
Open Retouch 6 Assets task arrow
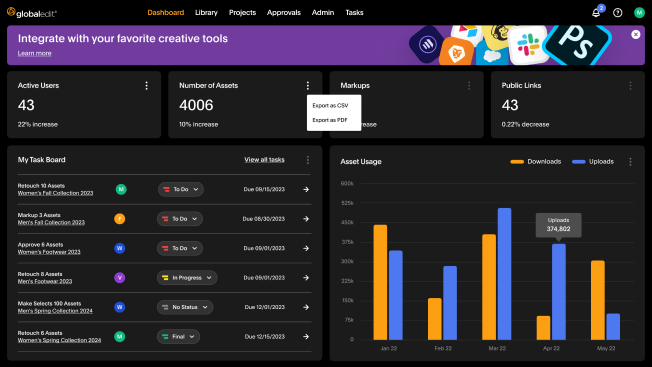(x=306, y=337)
